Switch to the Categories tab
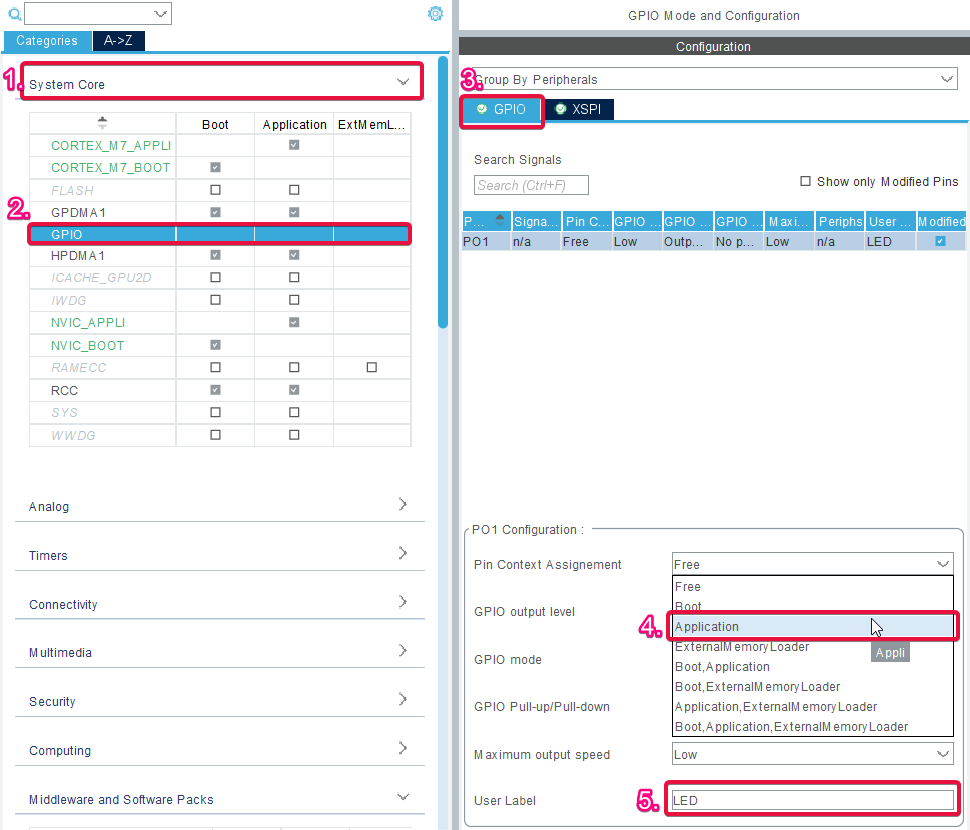 [47, 41]
